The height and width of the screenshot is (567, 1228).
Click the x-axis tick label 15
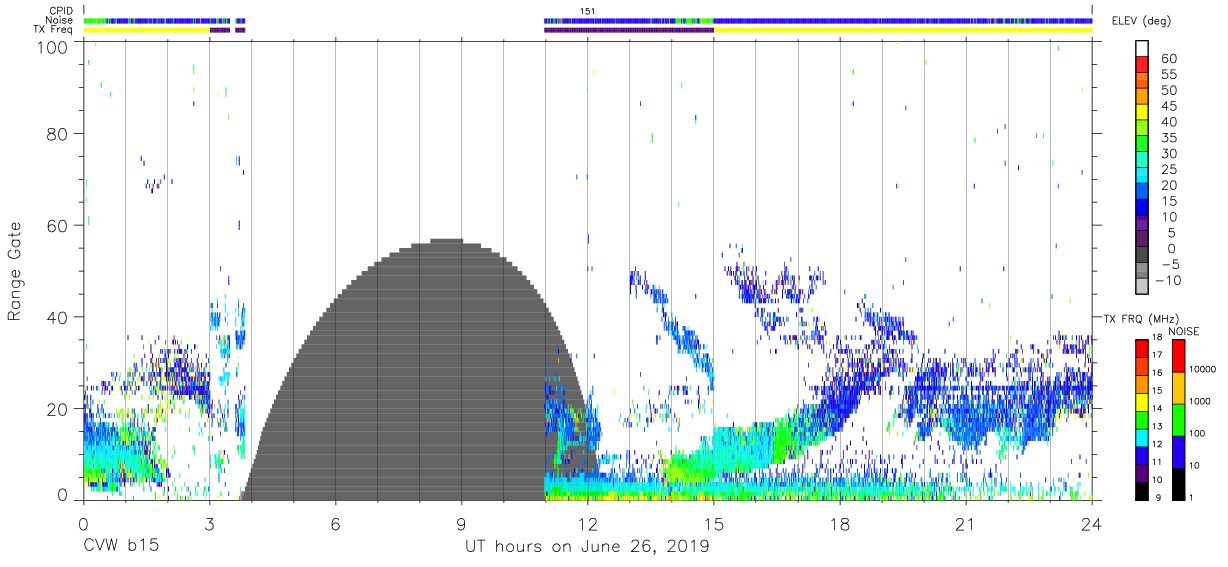coord(713,524)
